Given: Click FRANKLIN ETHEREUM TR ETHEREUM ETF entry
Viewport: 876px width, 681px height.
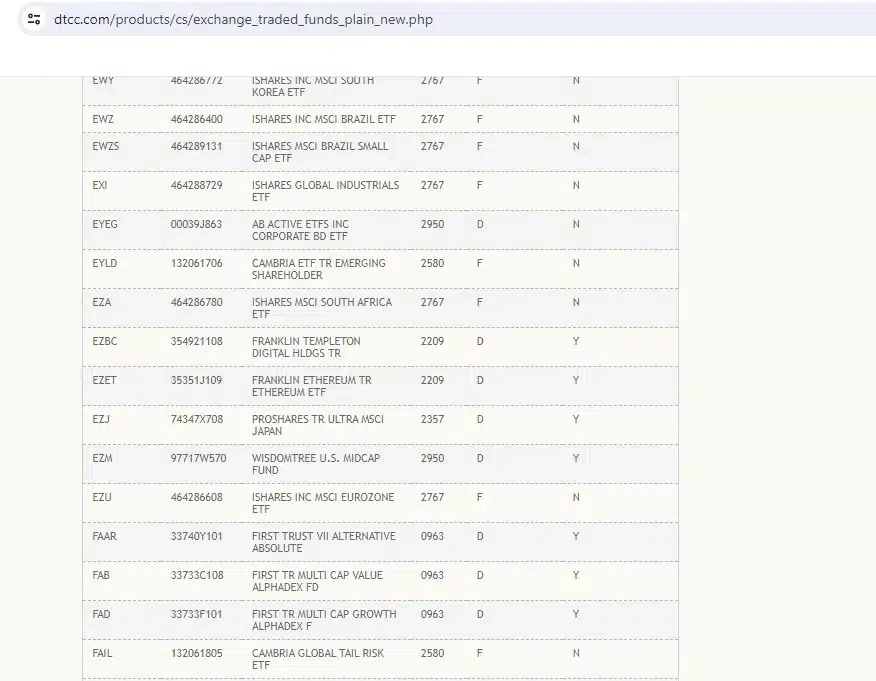Looking at the screenshot, I should tap(311, 386).
